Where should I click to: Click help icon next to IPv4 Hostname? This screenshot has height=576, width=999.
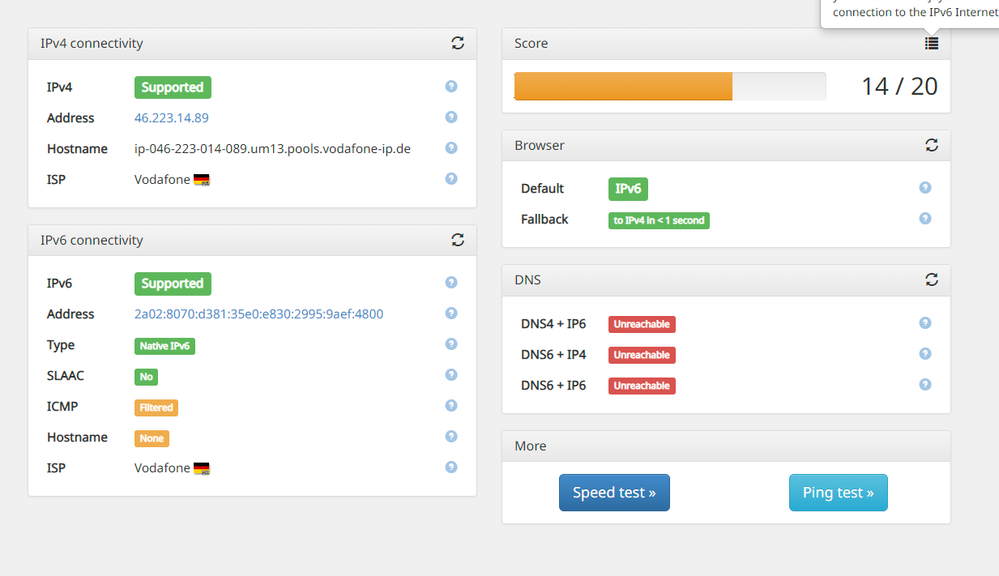coord(451,148)
